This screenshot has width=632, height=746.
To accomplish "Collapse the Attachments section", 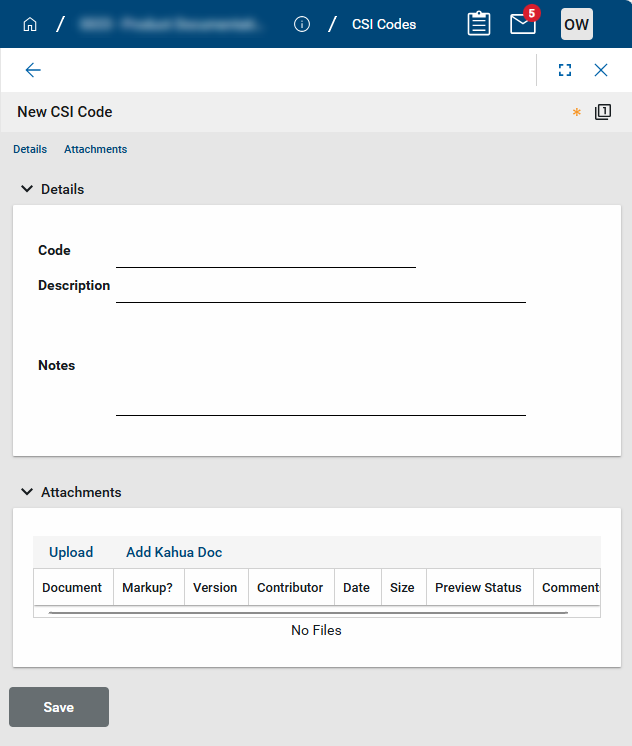I will click(26, 492).
